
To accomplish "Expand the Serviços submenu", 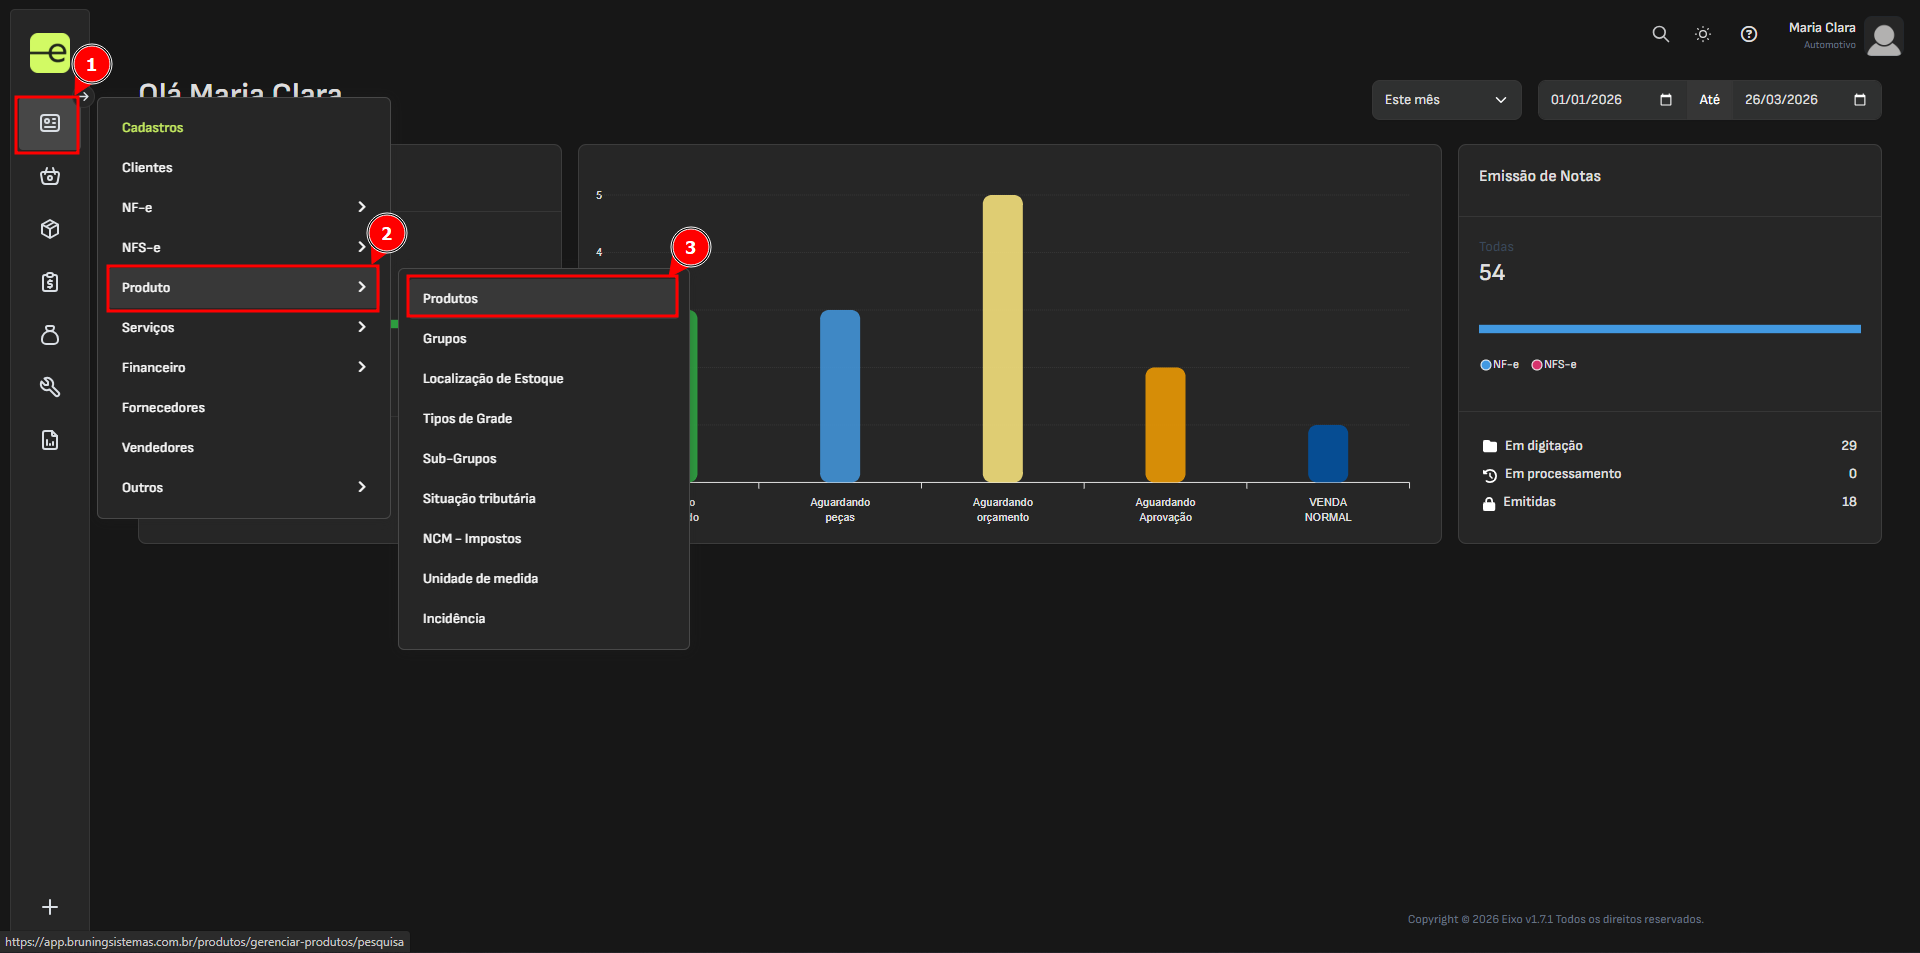I will (243, 327).
